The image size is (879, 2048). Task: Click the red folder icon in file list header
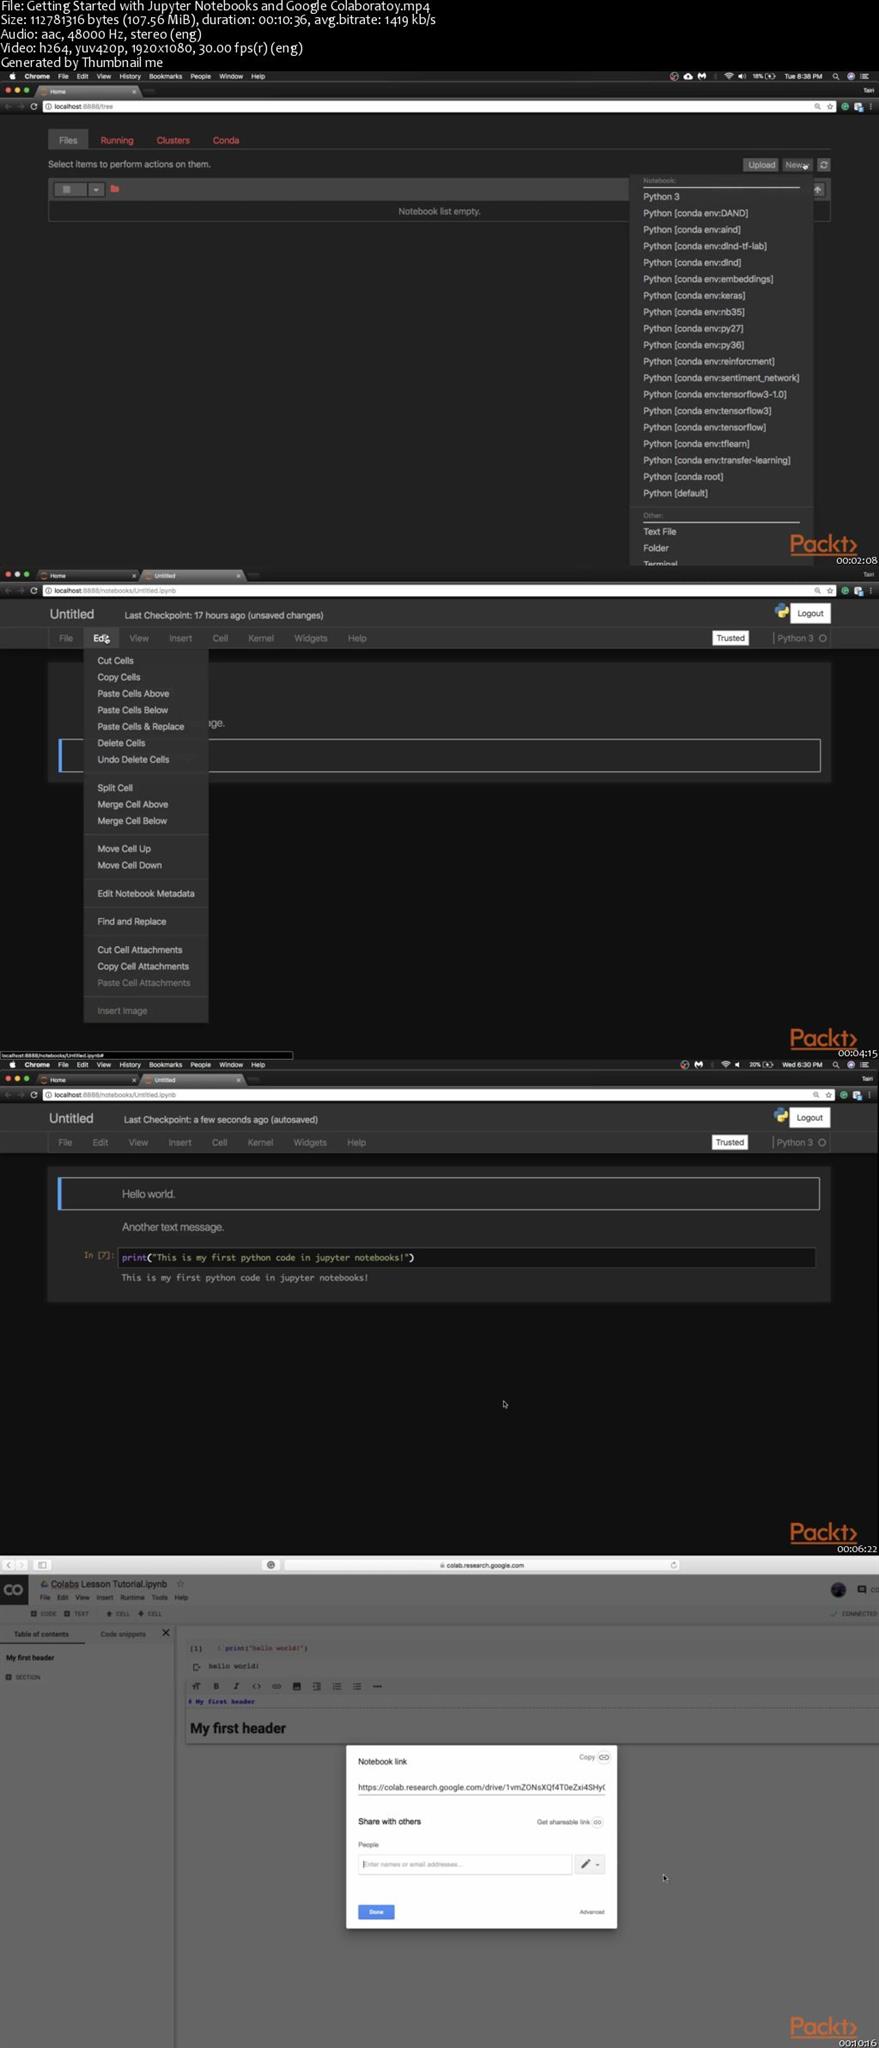(x=115, y=189)
